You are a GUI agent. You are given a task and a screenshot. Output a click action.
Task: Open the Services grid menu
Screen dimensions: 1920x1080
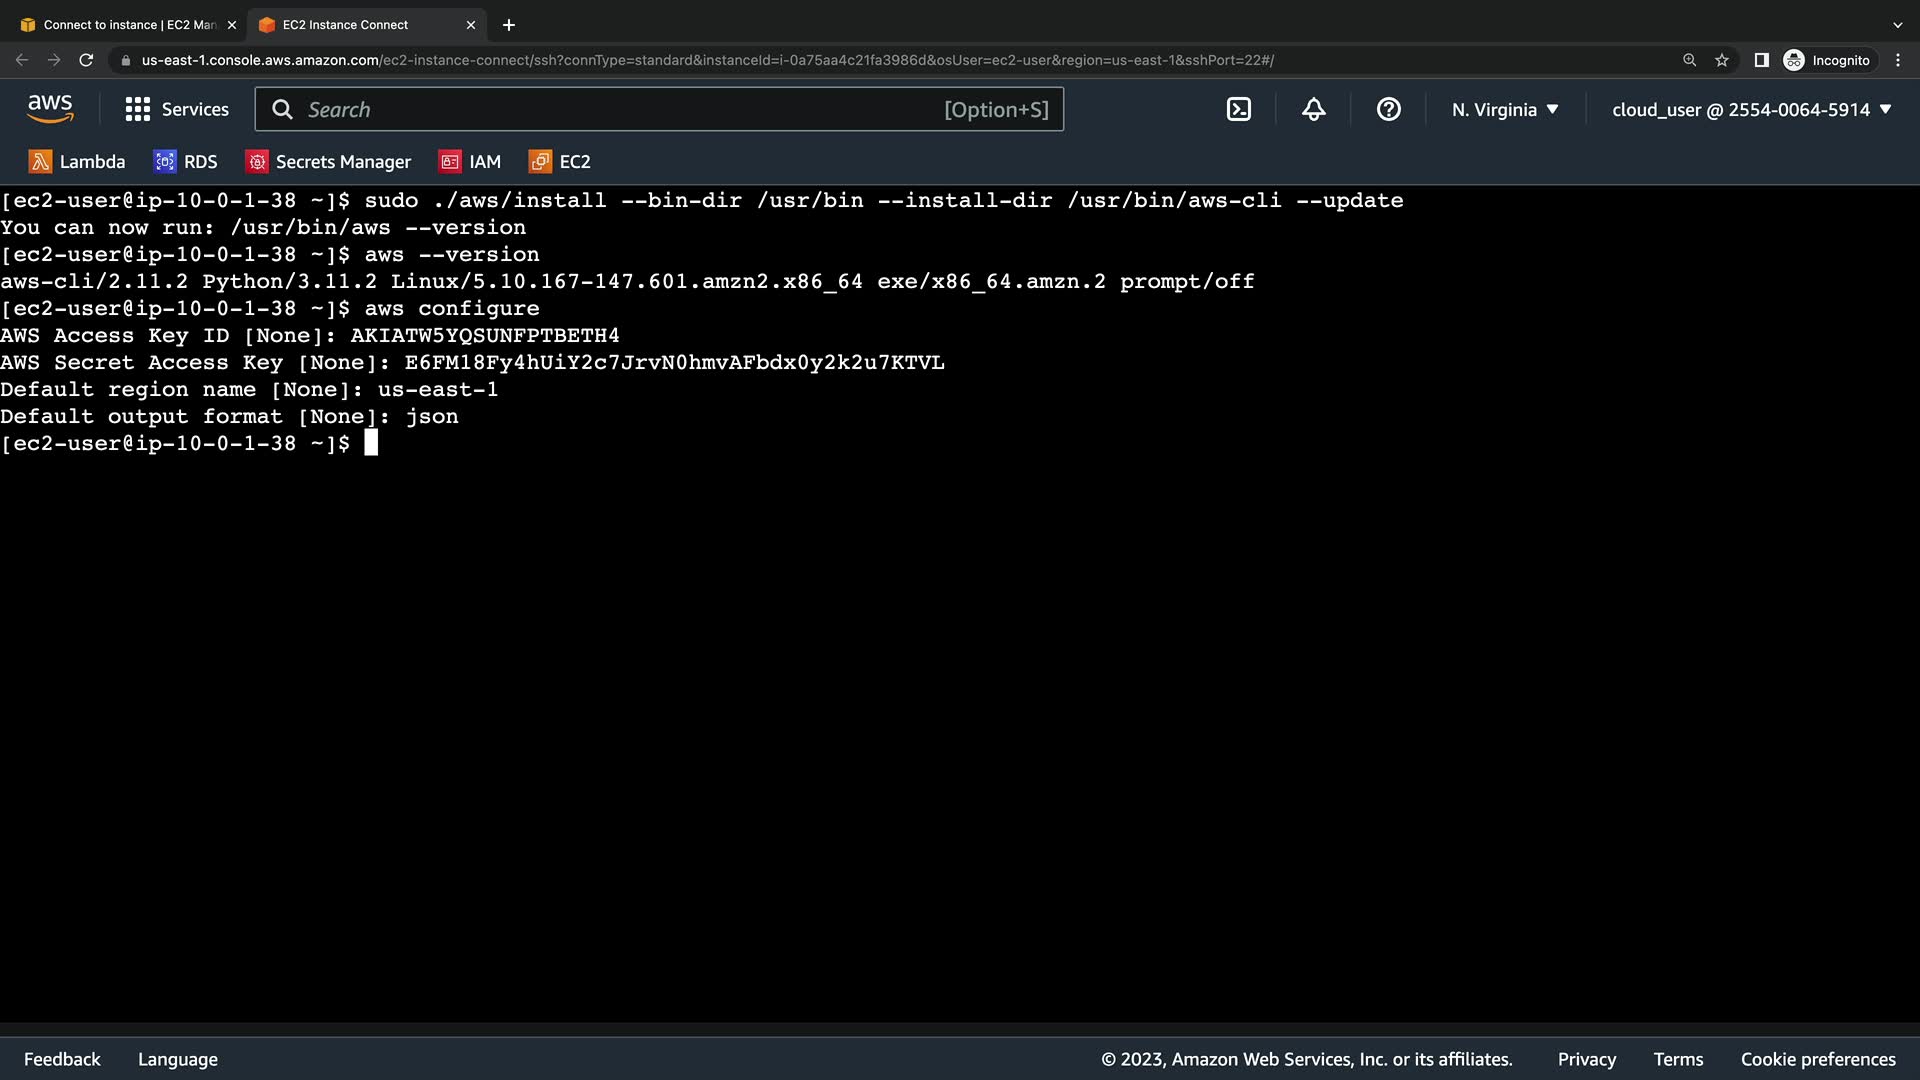(x=177, y=110)
